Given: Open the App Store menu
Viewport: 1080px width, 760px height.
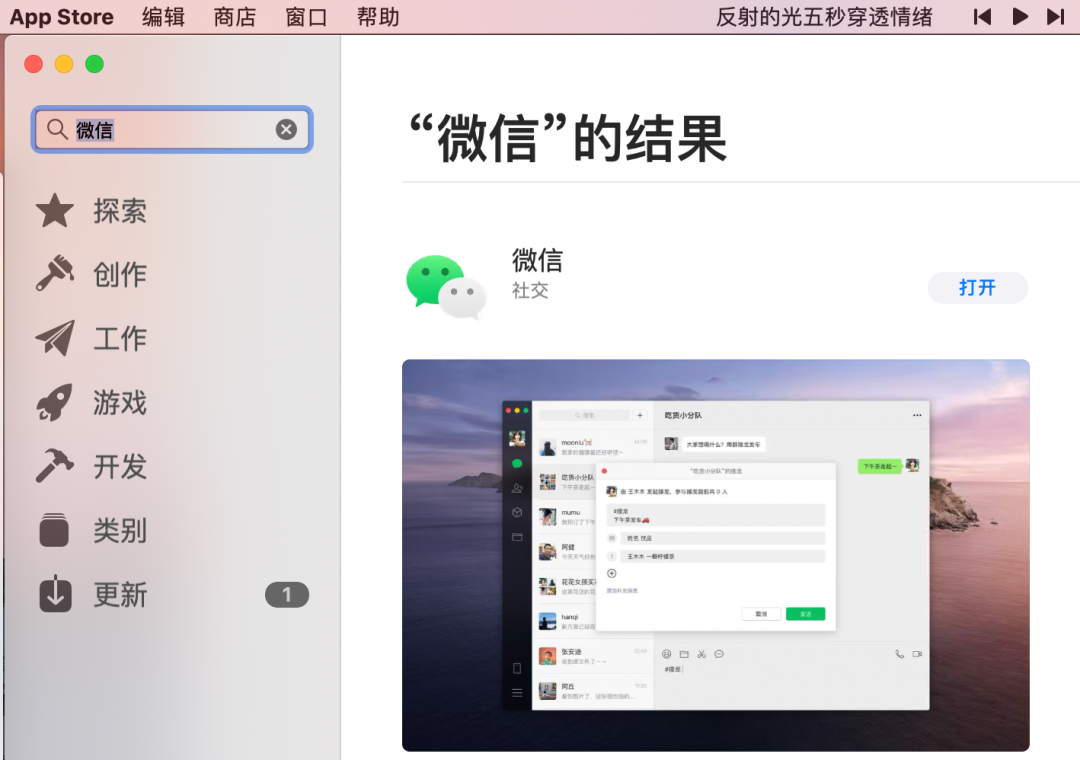Looking at the screenshot, I should point(61,17).
